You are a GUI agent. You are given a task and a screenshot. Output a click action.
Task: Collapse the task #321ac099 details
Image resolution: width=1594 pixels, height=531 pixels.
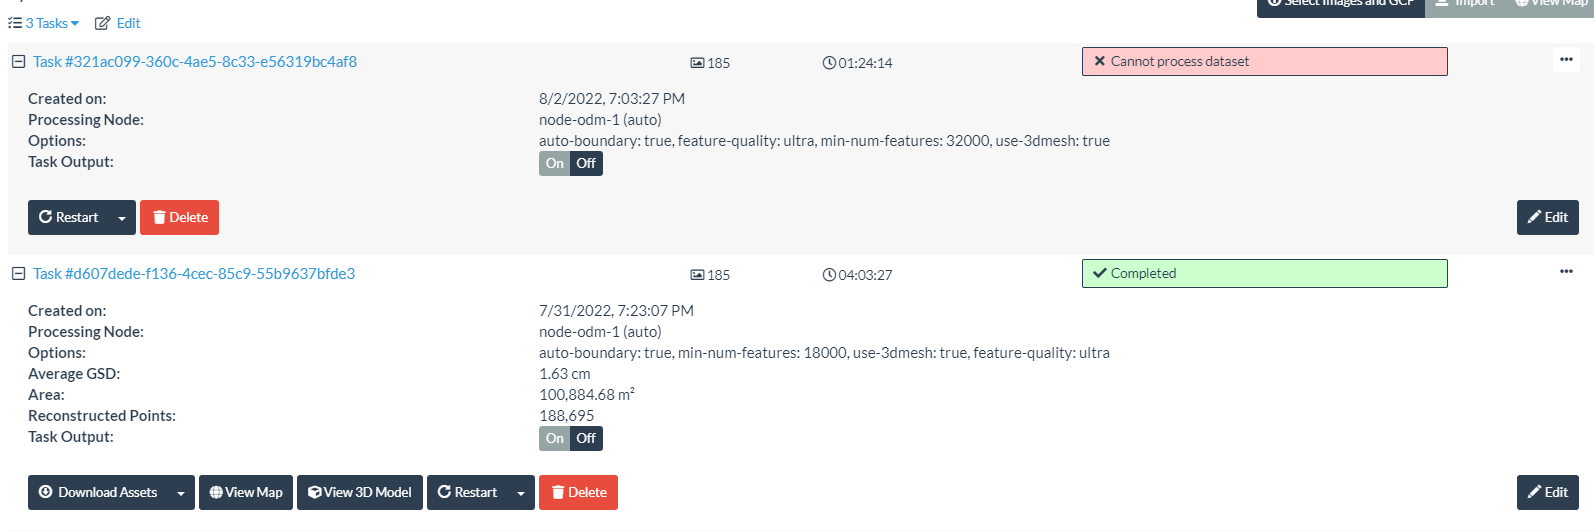pyautogui.click(x=18, y=62)
